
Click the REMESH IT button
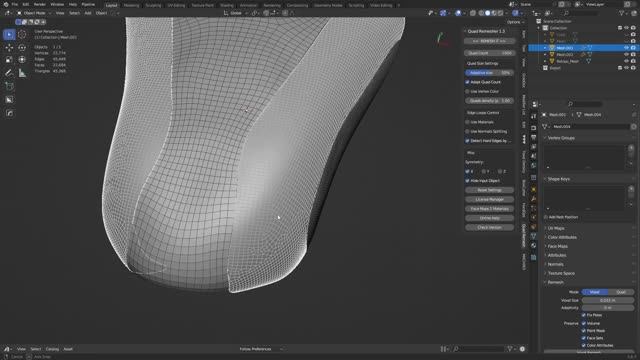(489, 41)
